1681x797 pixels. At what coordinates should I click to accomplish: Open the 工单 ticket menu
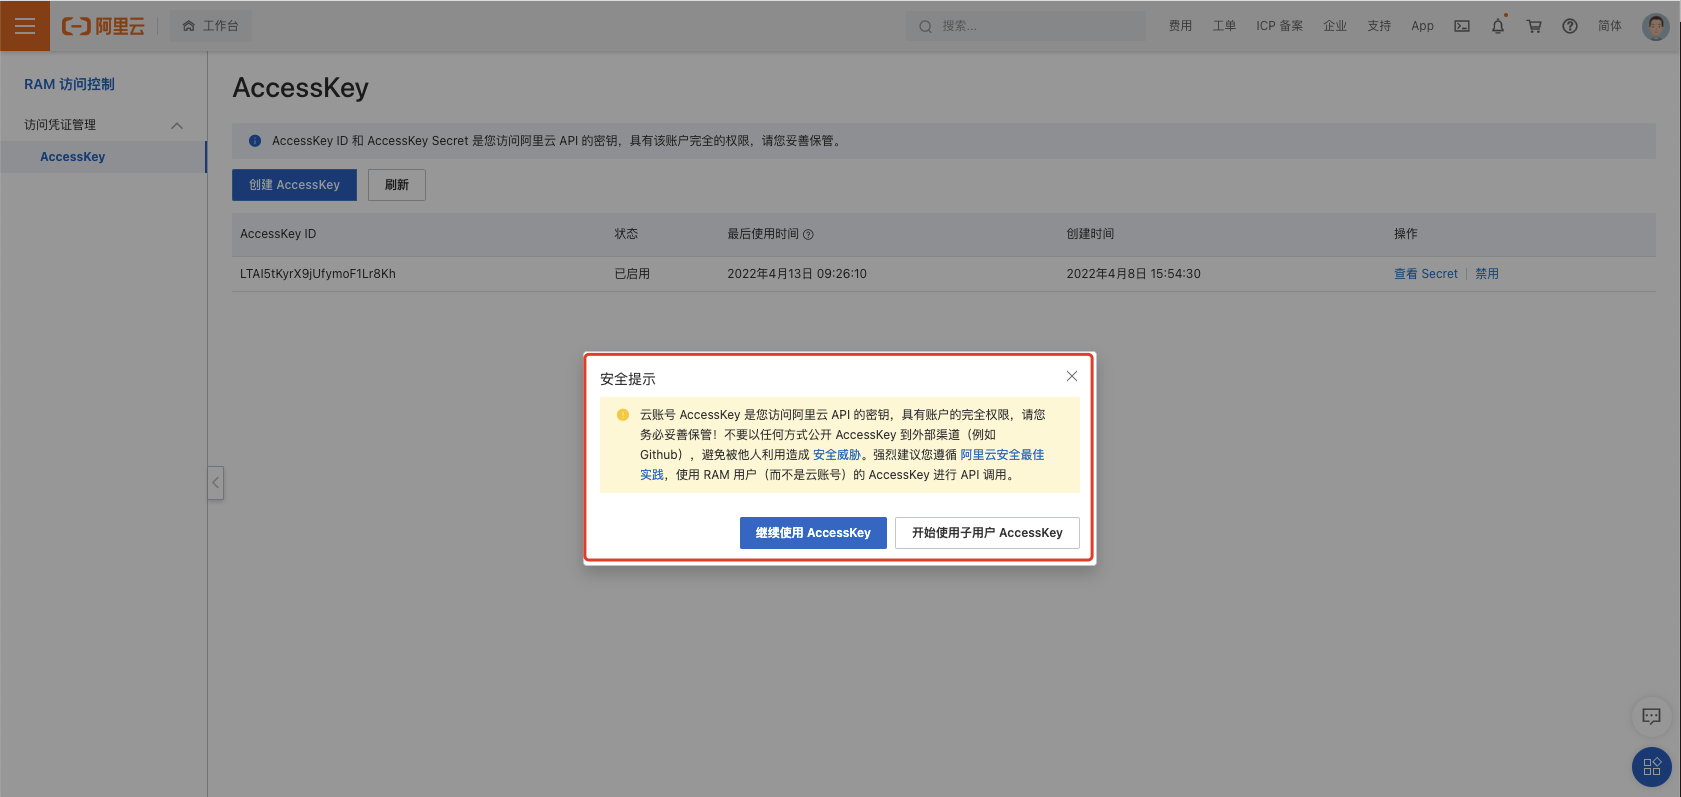[x=1224, y=26]
